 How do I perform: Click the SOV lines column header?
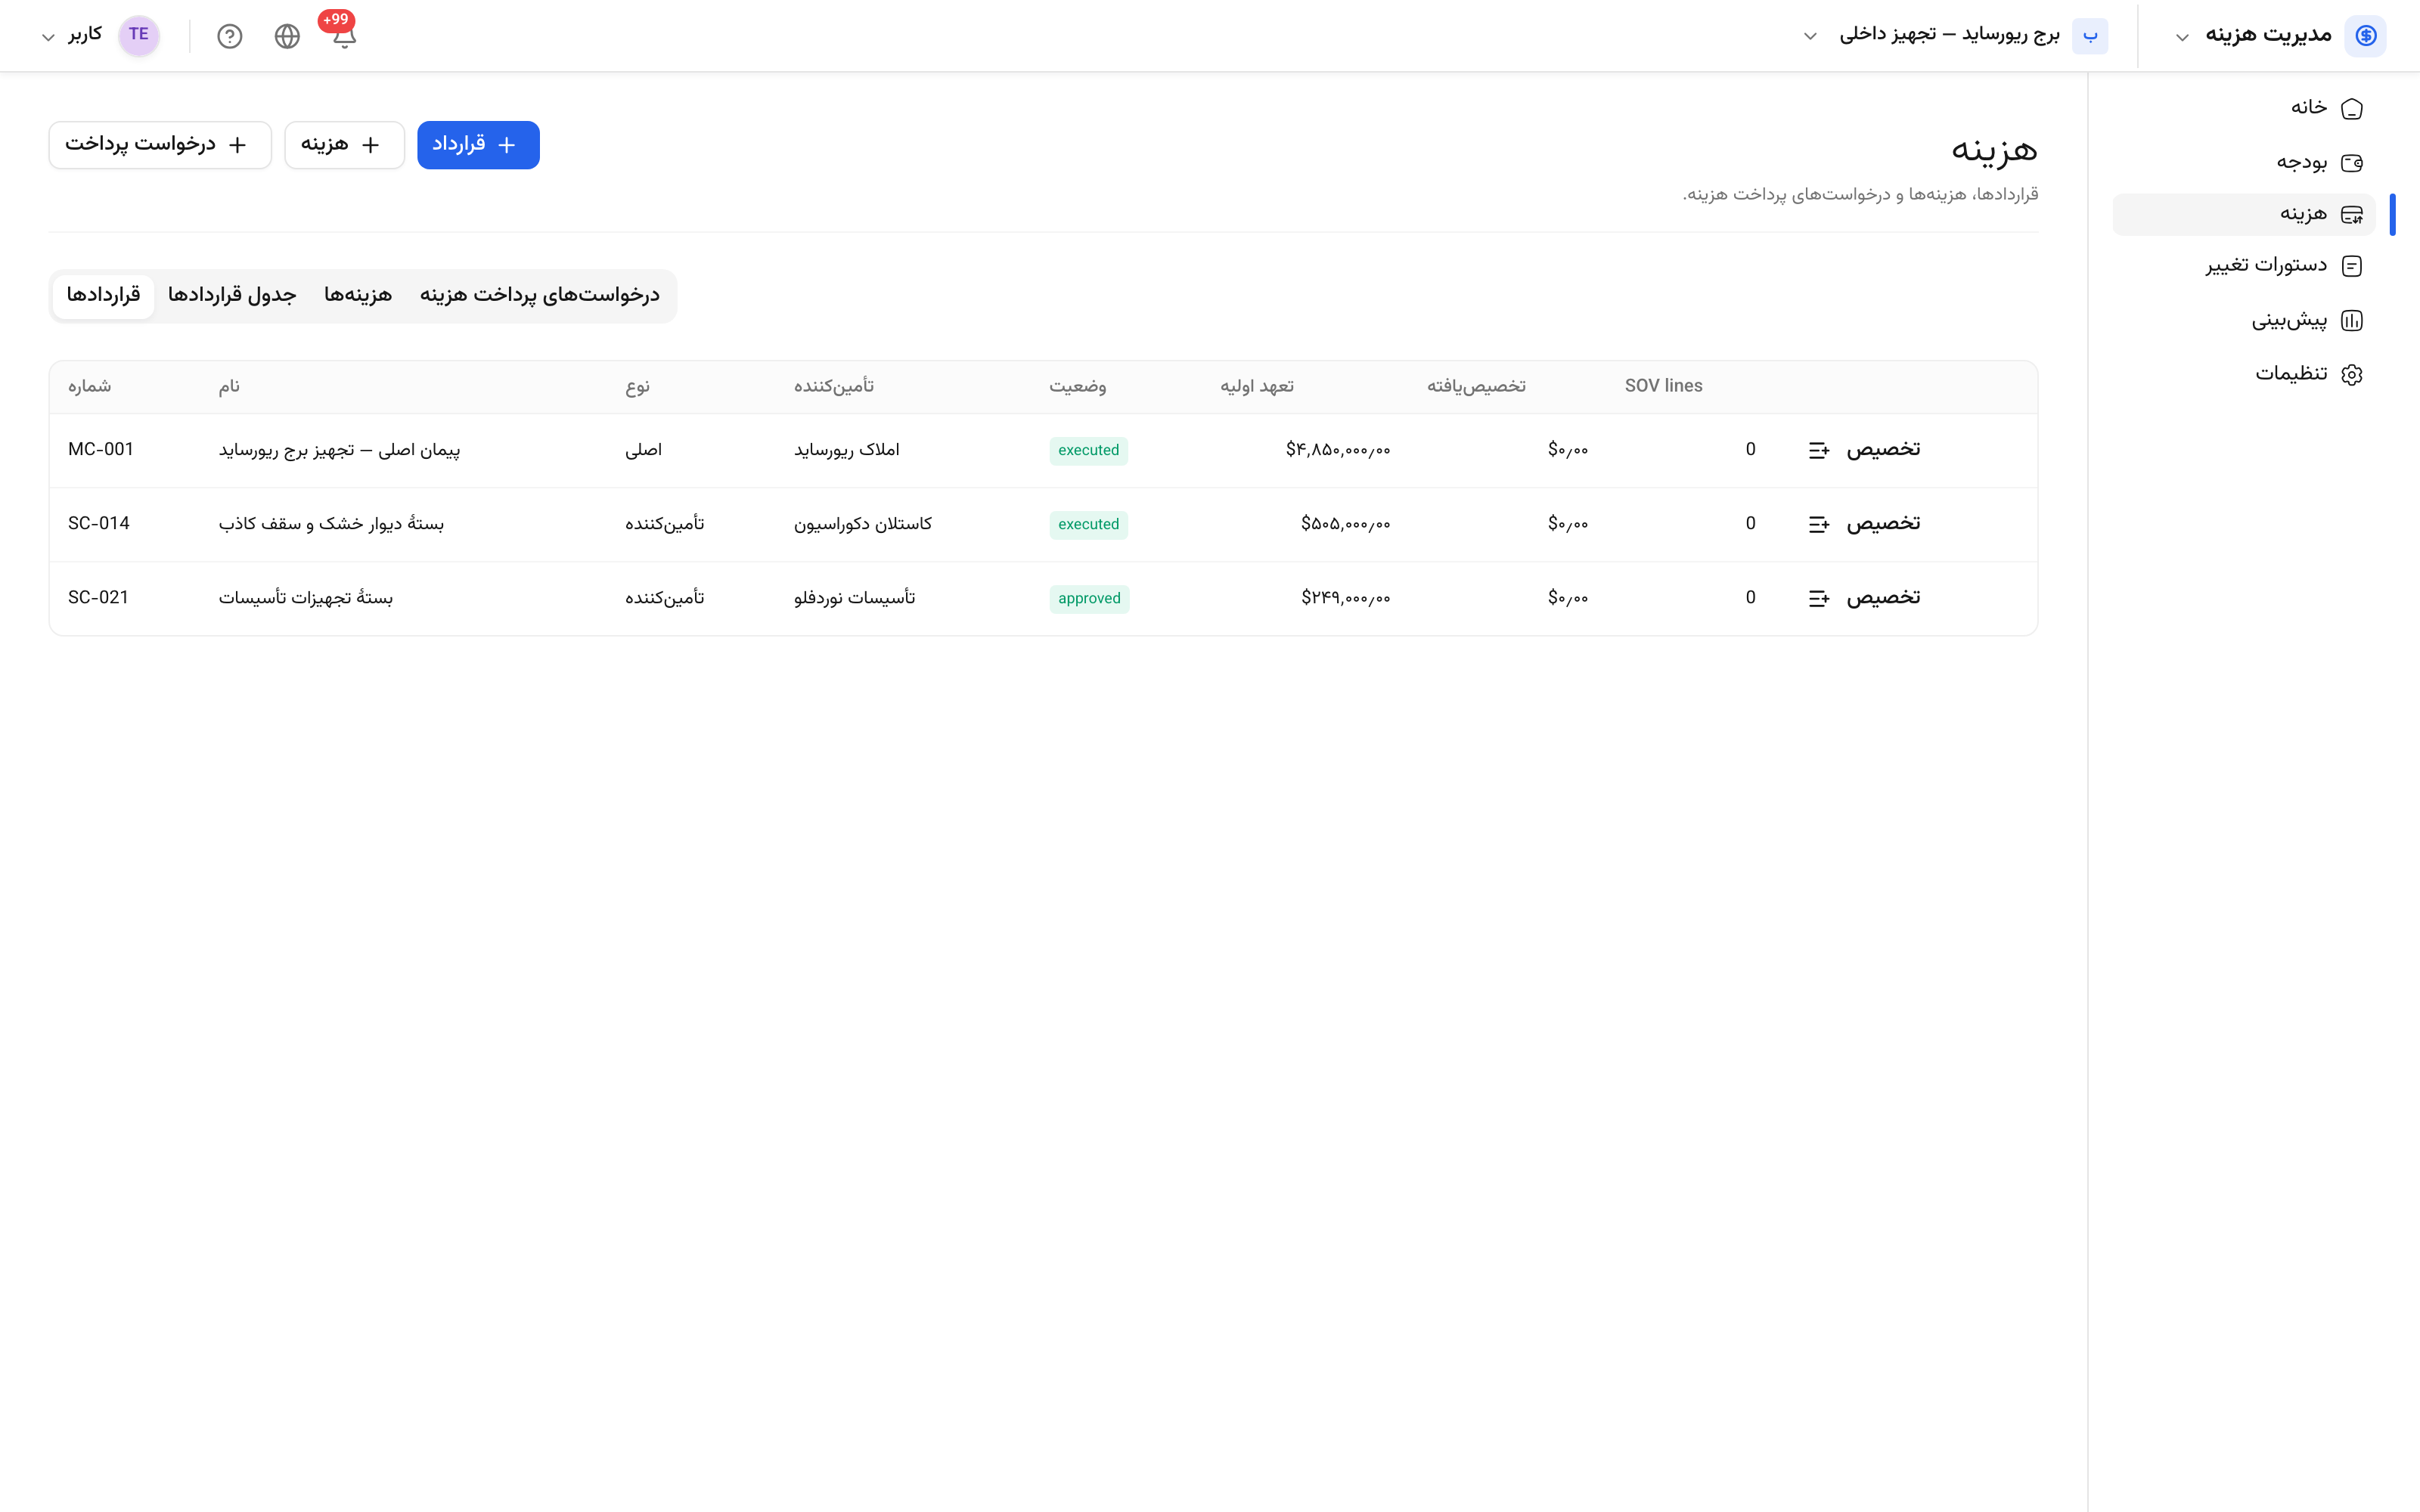1663,386
